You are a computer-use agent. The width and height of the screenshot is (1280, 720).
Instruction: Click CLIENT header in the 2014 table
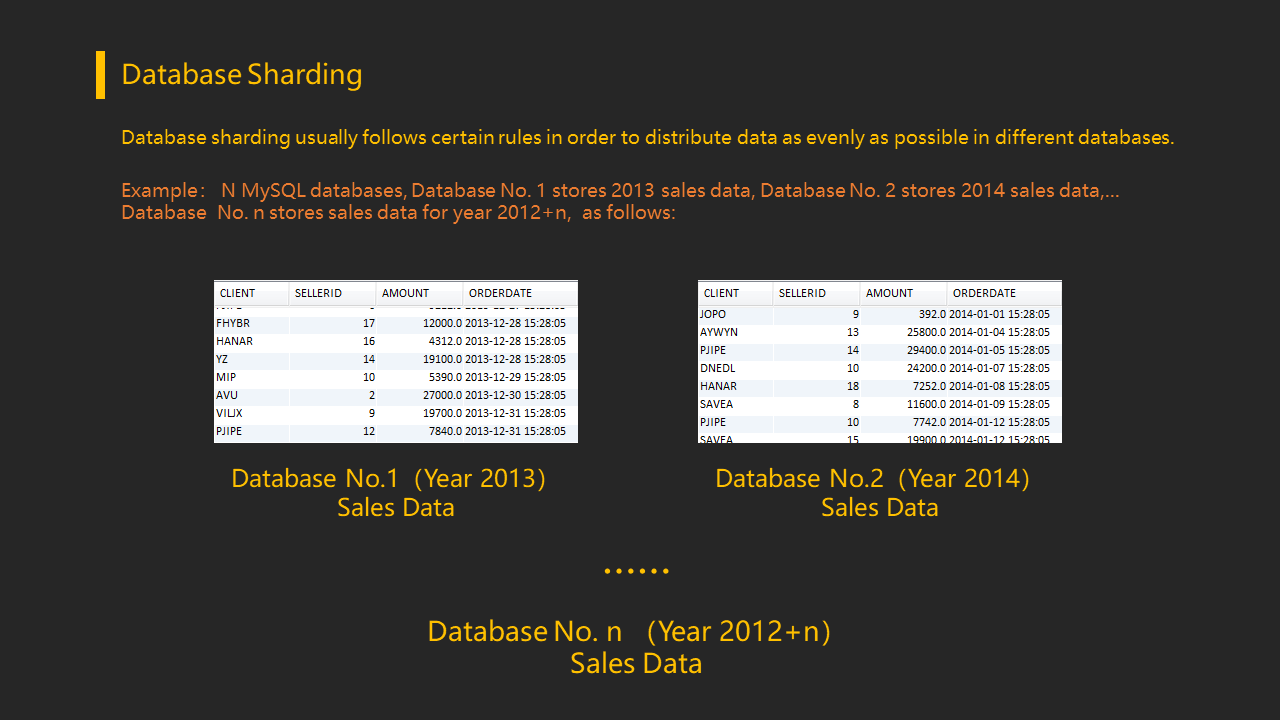722,293
